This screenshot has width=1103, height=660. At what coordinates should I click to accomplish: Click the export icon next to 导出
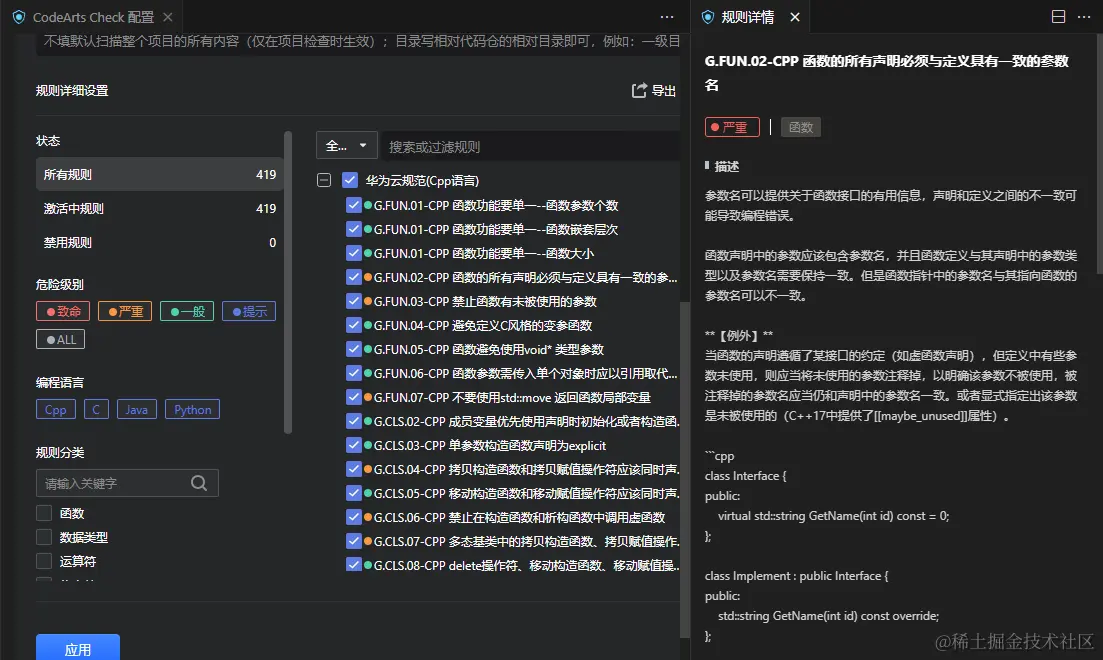click(639, 90)
